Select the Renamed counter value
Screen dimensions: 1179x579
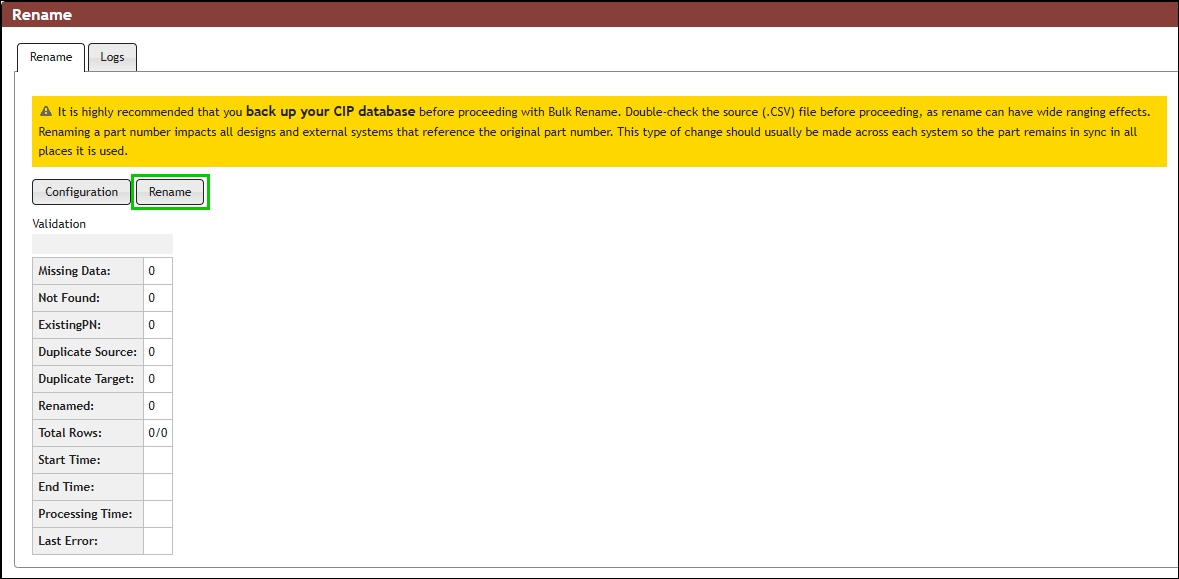click(x=157, y=405)
